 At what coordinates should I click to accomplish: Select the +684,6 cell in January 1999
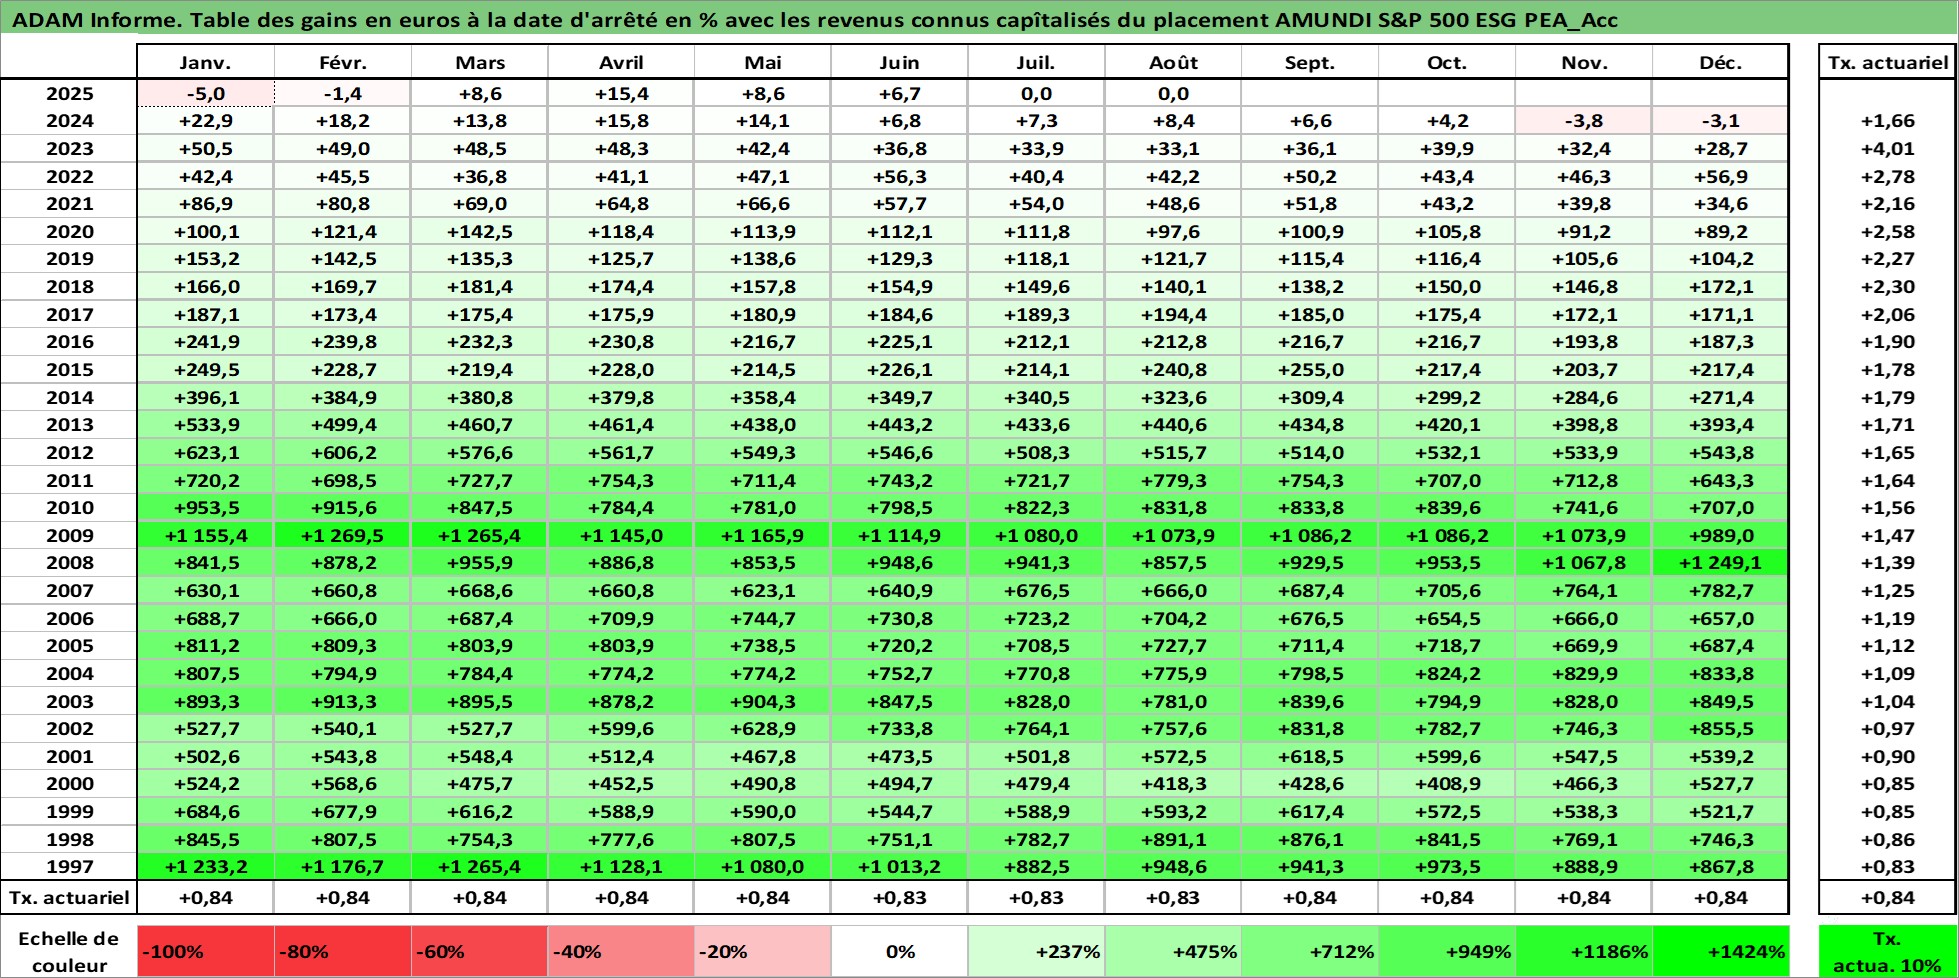(205, 812)
